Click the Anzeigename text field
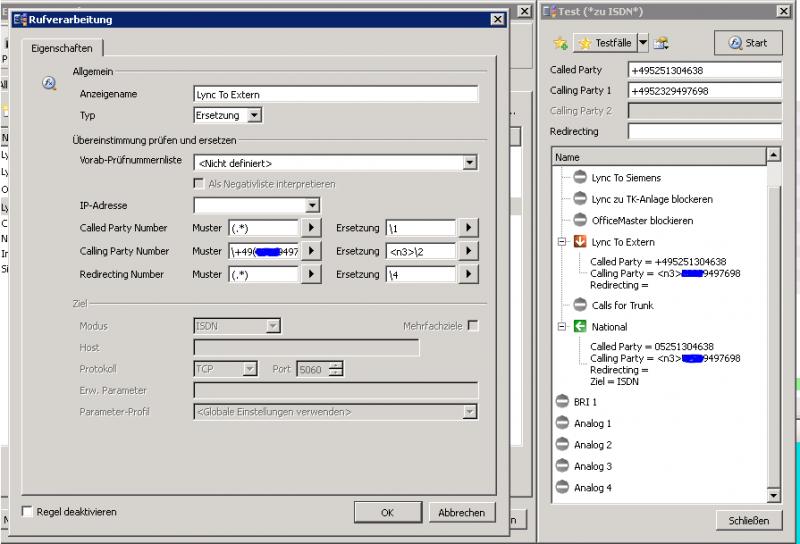800x544 pixels. pyautogui.click(x=335, y=94)
